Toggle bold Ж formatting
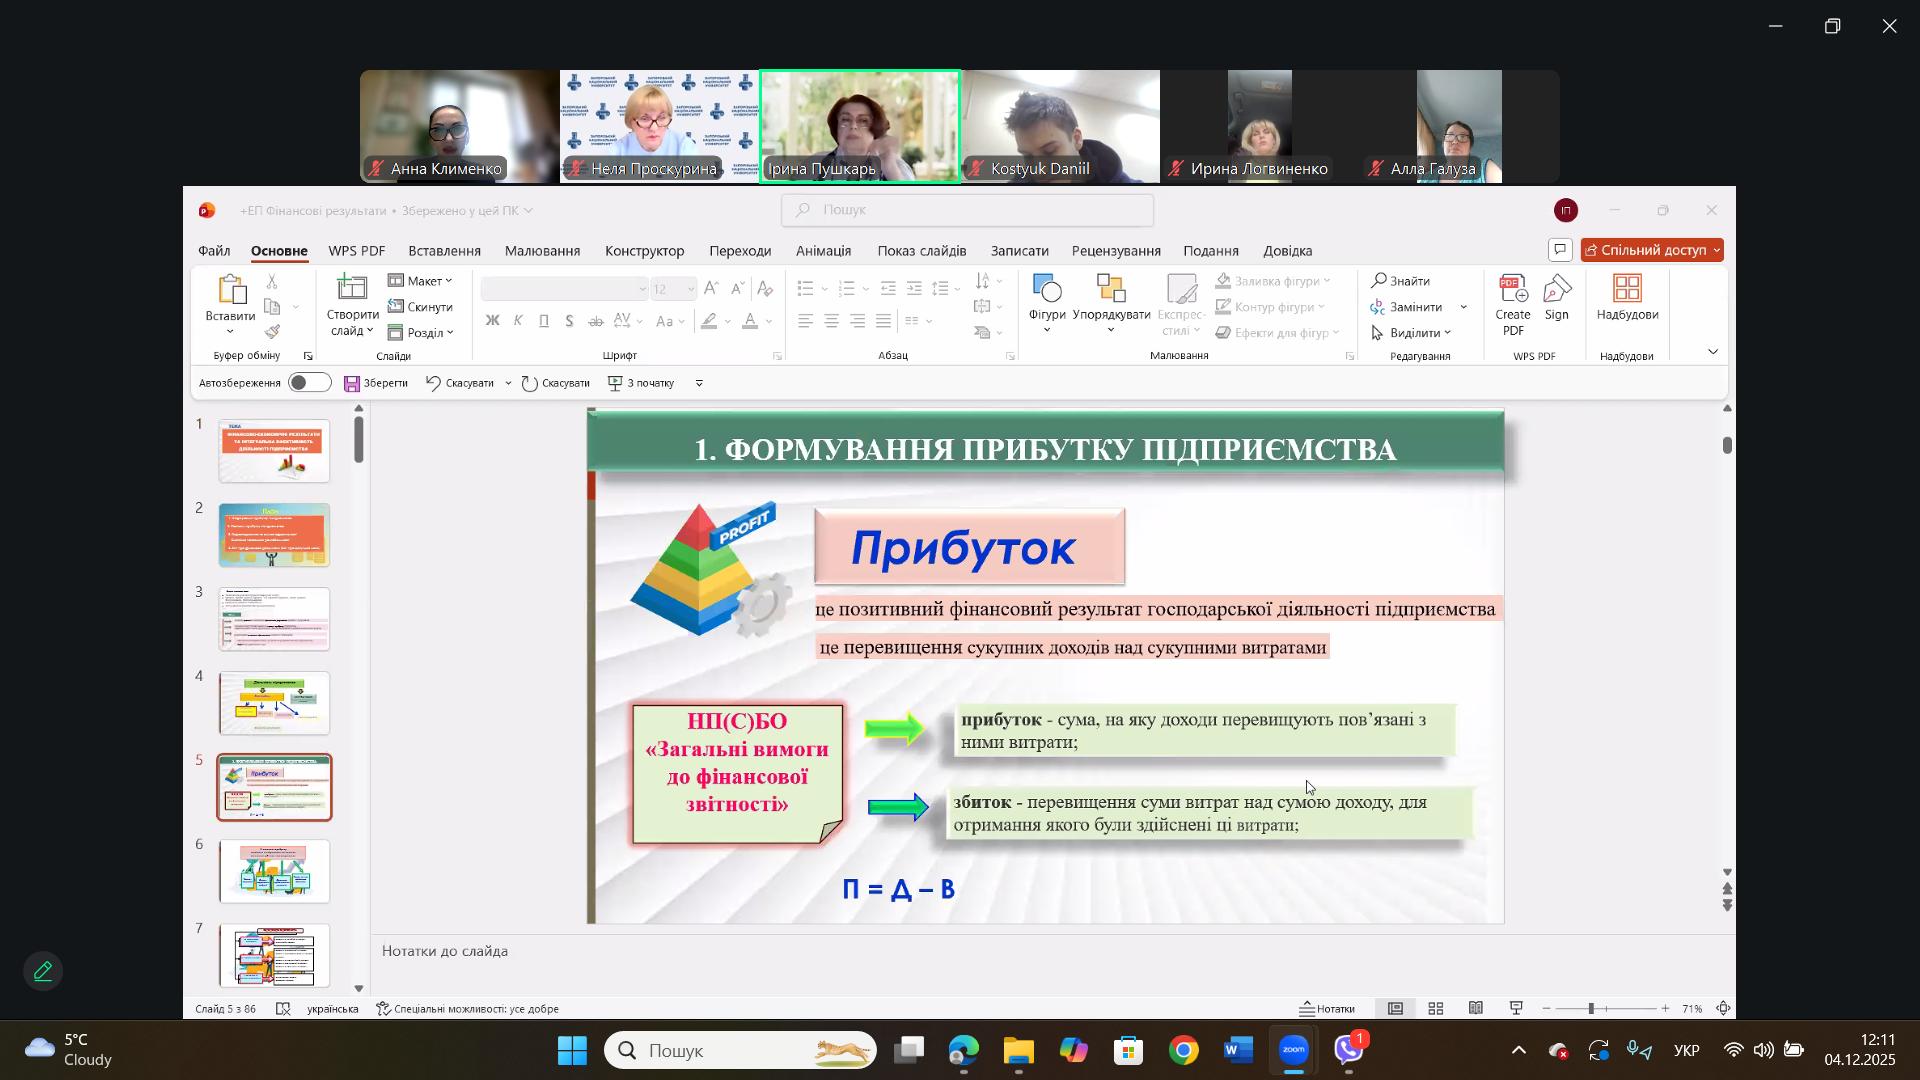Screen dimensions: 1920x1080 pos(492,321)
